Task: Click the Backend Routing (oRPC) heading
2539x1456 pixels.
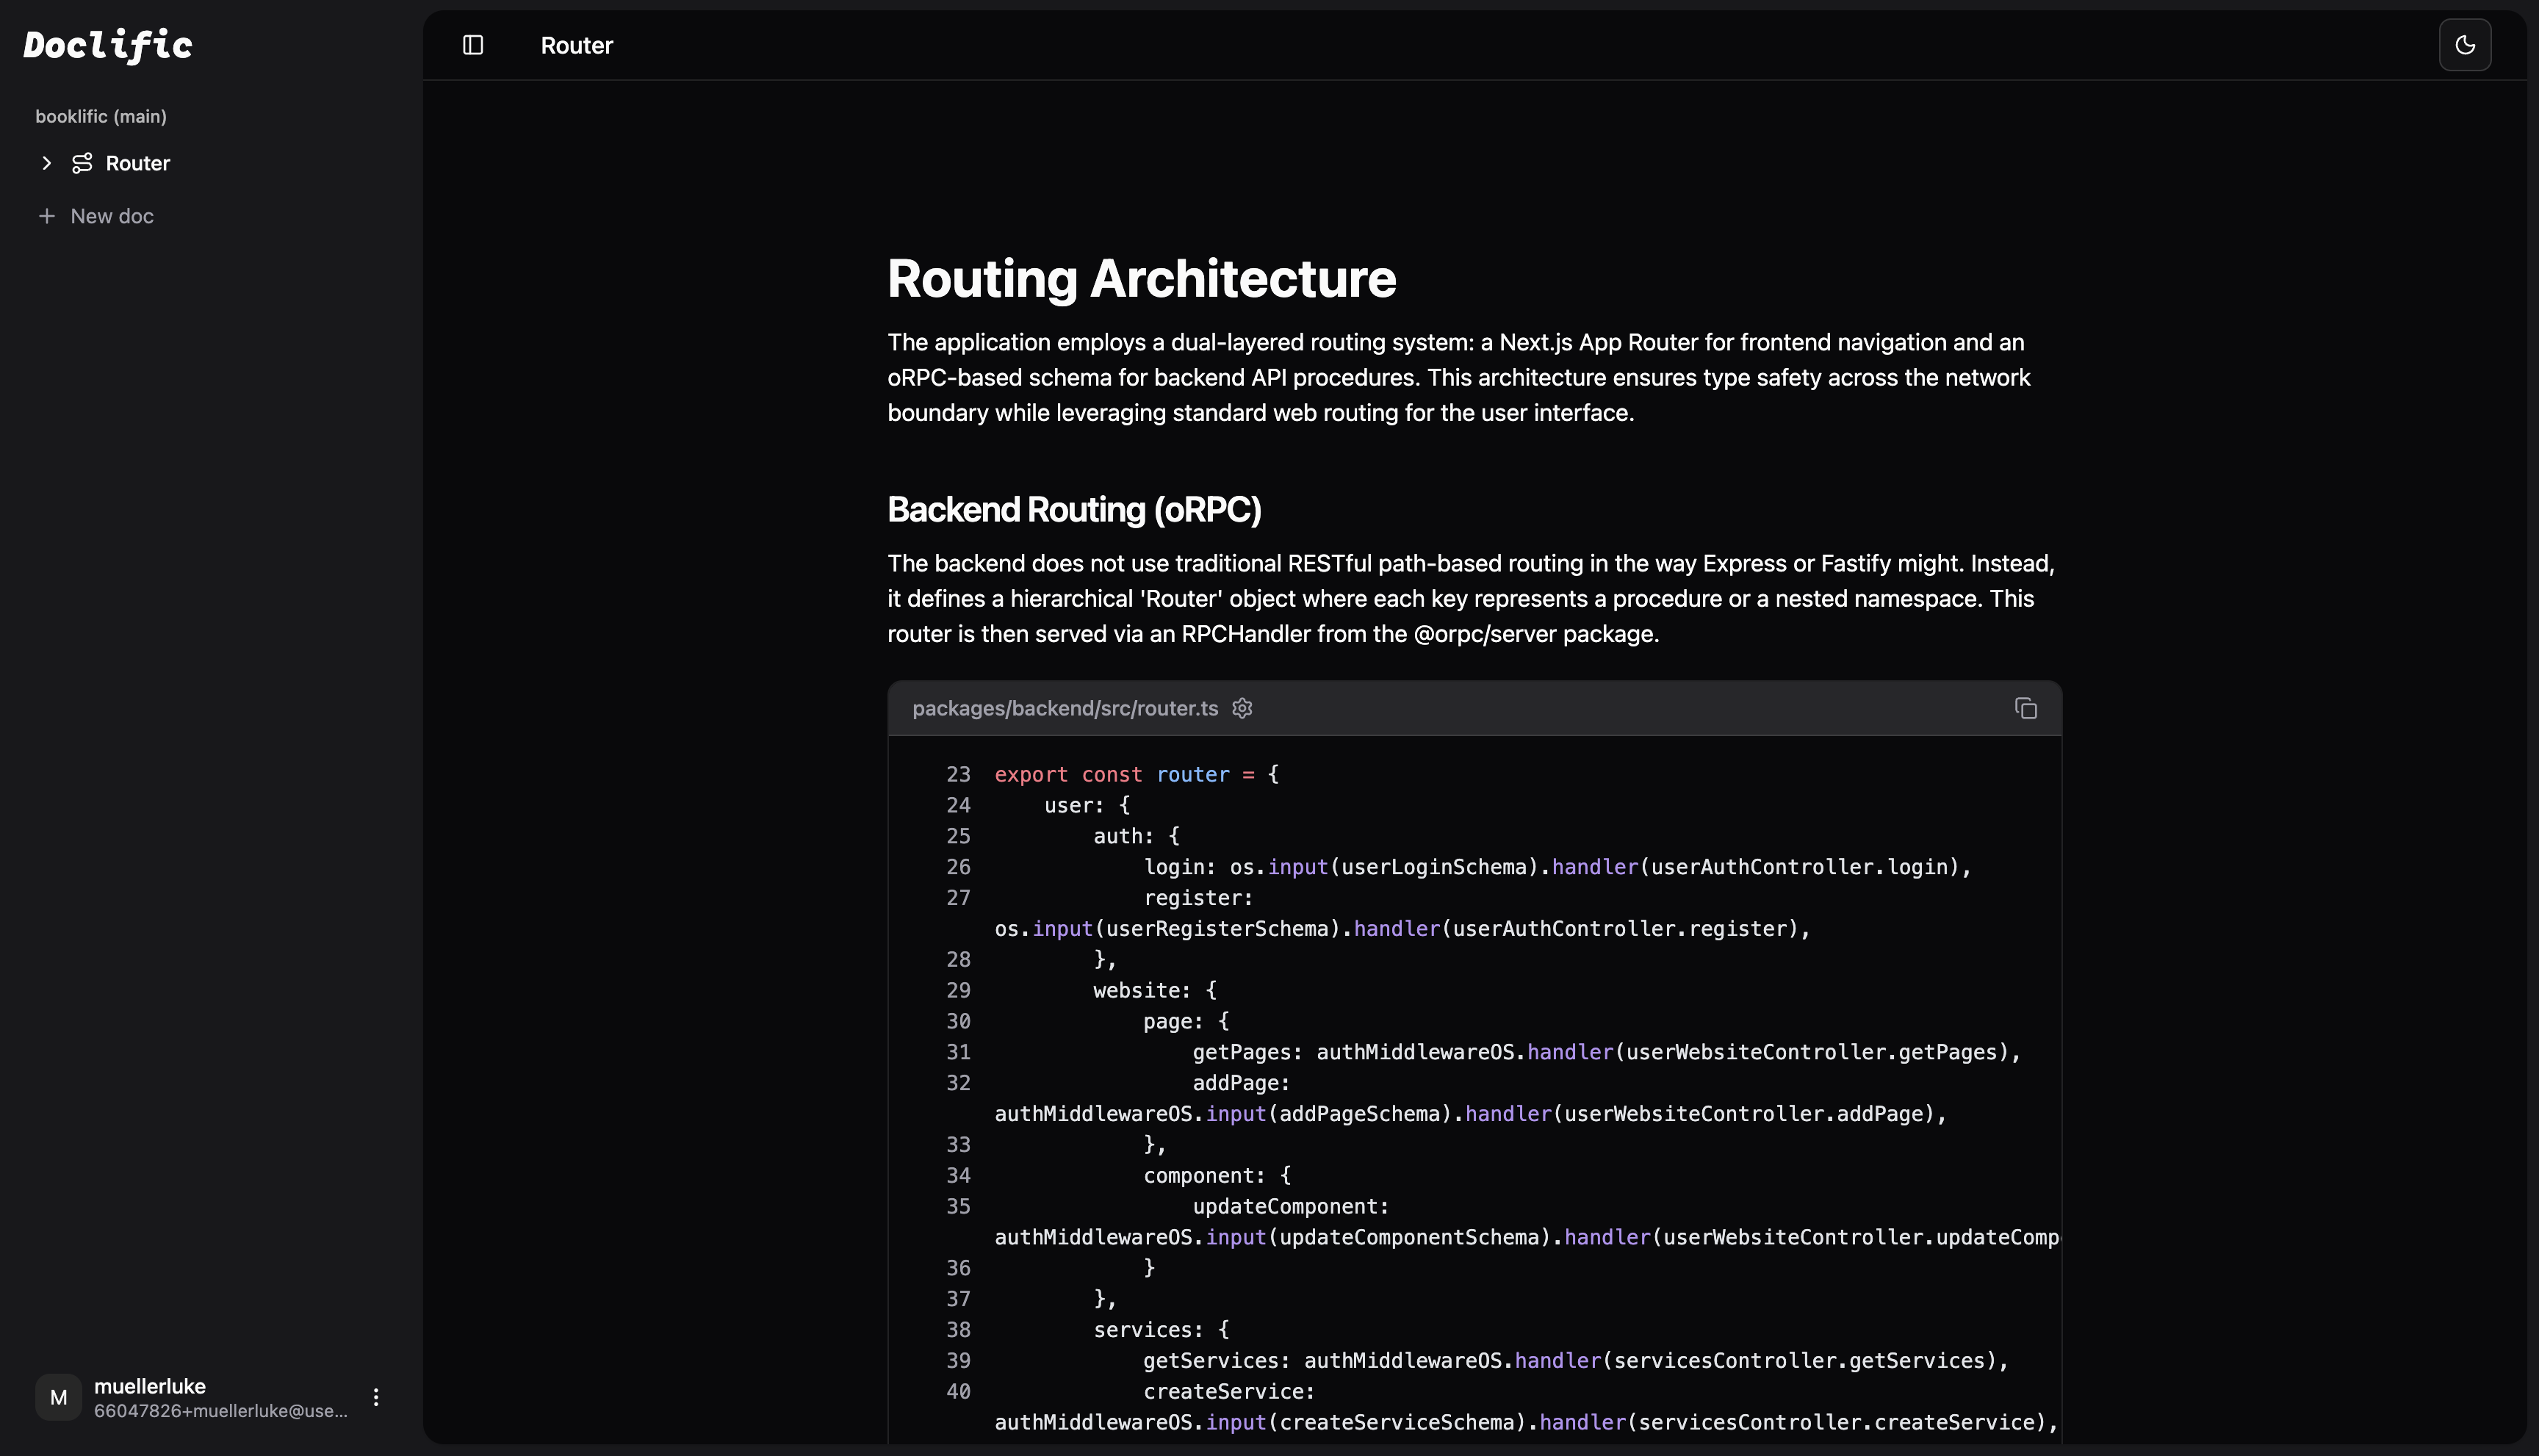Action: point(1074,510)
